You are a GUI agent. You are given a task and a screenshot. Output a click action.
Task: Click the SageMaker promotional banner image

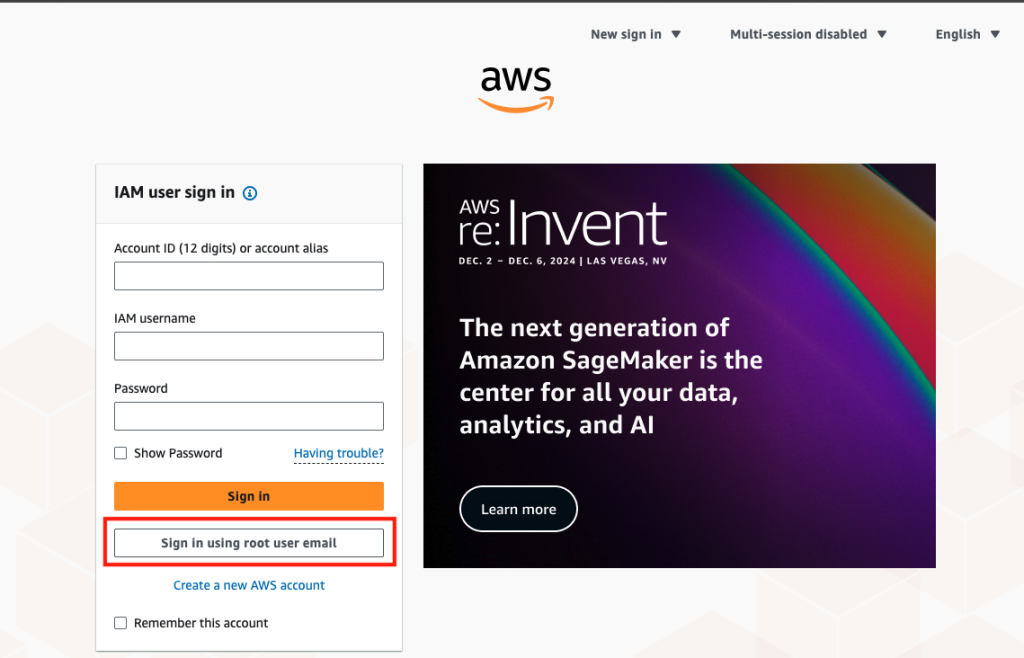(x=679, y=366)
